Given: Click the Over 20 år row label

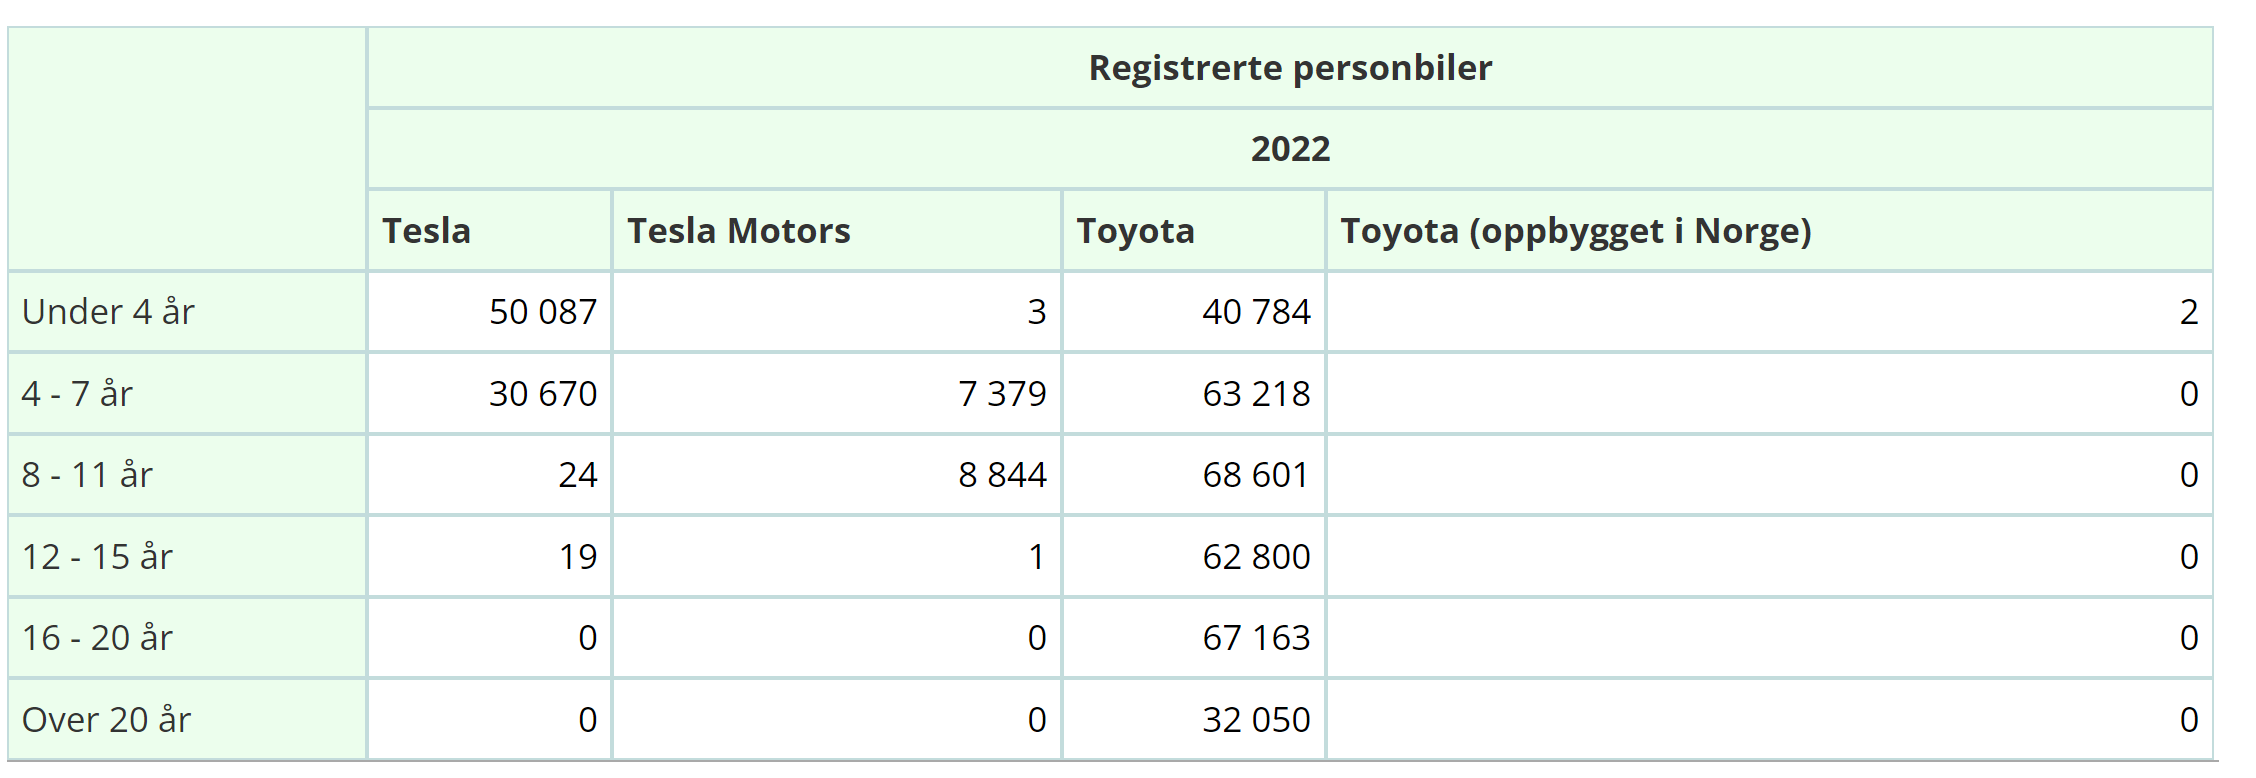Looking at the screenshot, I should [x=187, y=720].
